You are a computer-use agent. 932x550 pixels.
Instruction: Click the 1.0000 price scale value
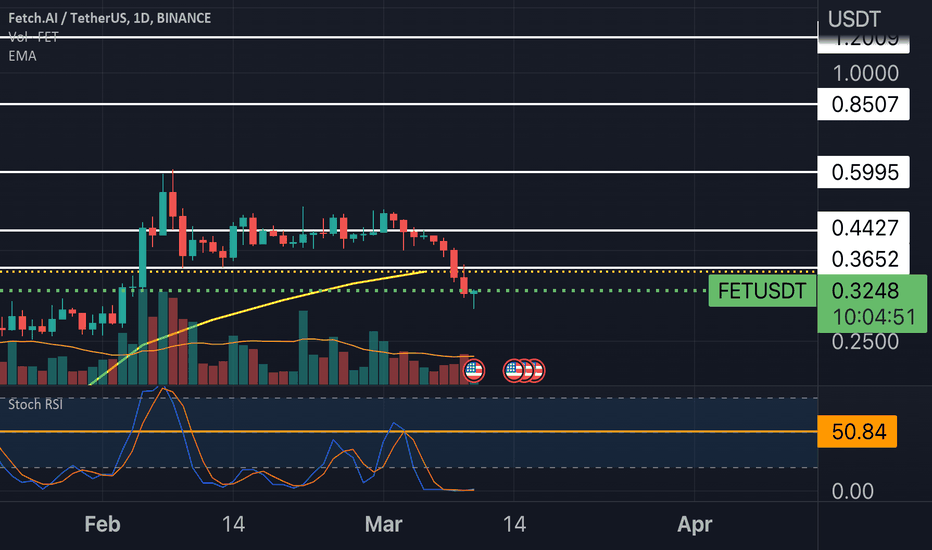865,73
